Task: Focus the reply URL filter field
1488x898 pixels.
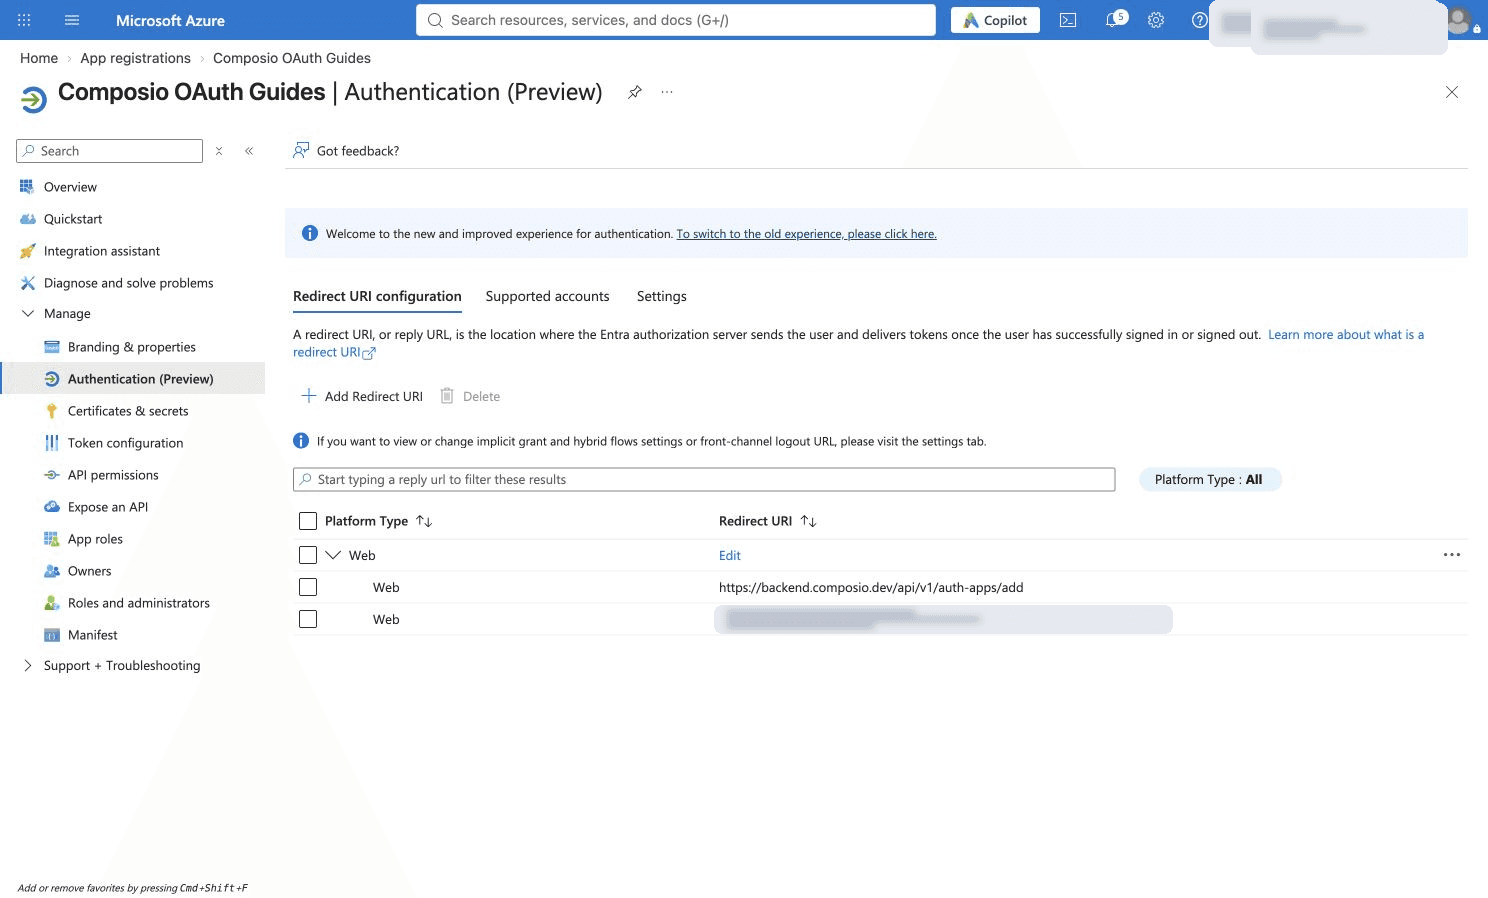Action: tap(704, 479)
